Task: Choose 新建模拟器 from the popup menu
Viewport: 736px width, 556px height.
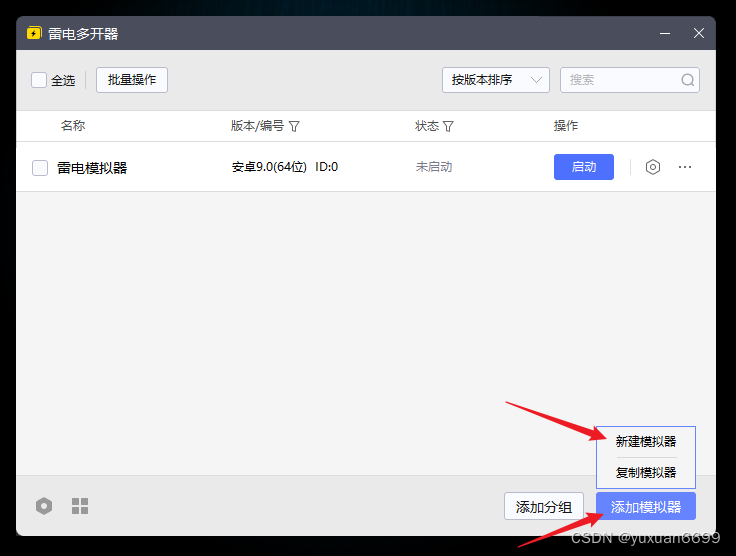Action: click(x=645, y=442)
